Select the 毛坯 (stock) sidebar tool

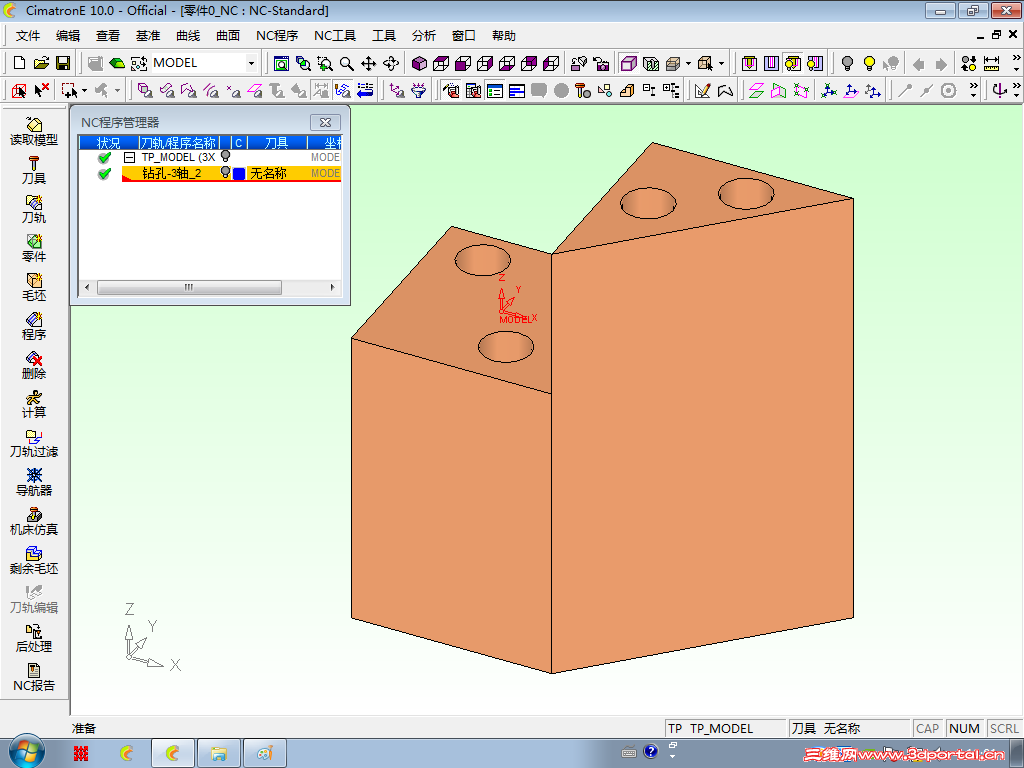pyautogui.click(x=34, y=287)
